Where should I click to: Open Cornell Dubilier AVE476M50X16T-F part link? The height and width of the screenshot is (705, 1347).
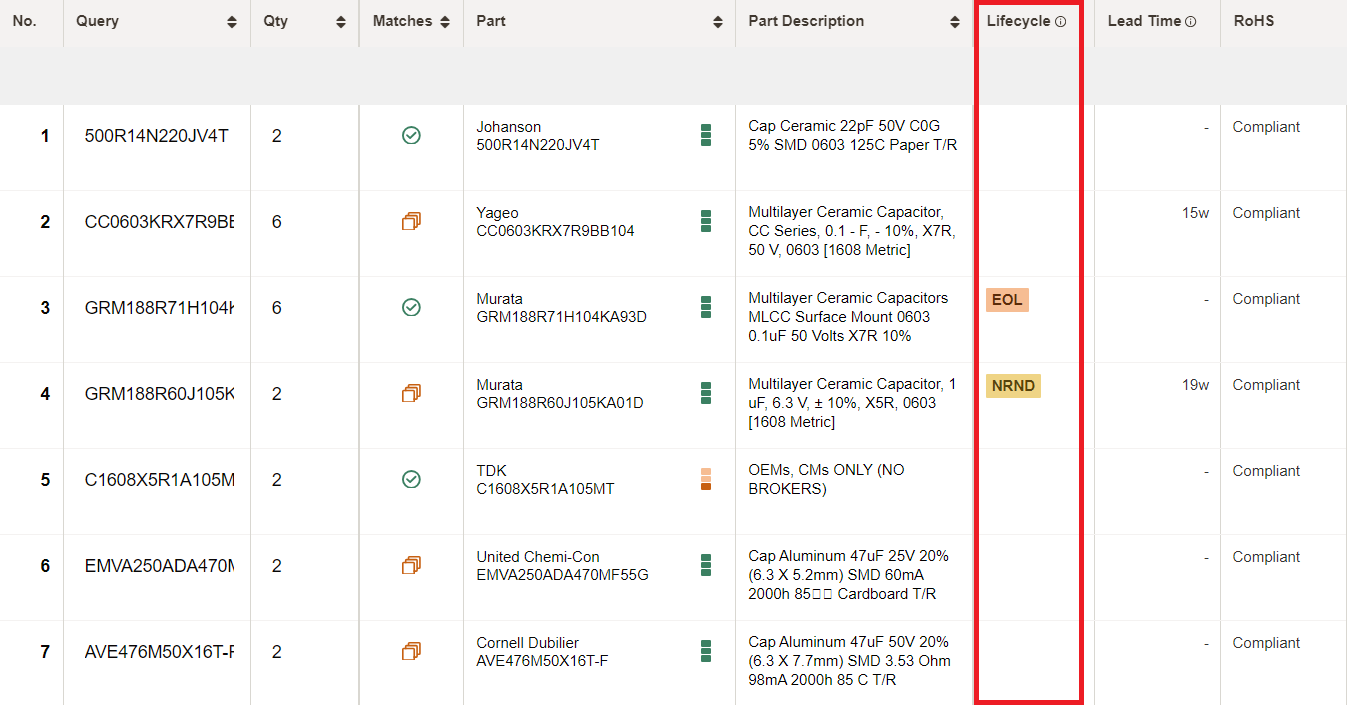[542, 652]
